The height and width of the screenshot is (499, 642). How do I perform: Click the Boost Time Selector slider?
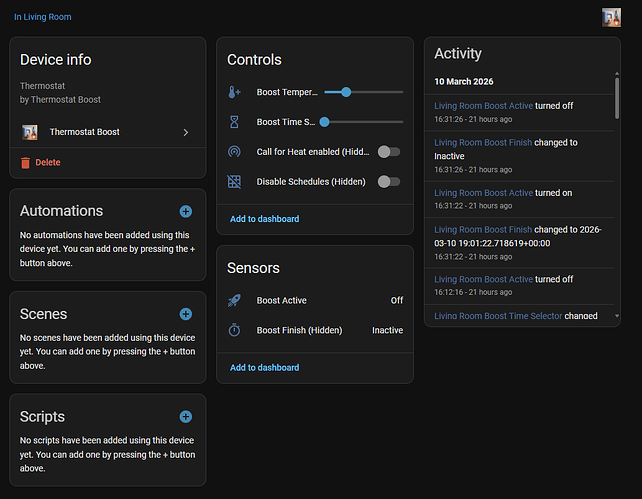[x=363, y=122]
